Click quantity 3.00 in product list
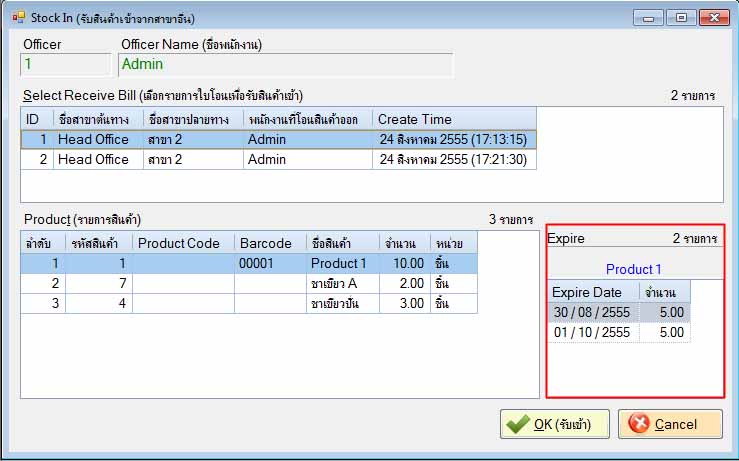739x461 pixels. click(404, 303)
